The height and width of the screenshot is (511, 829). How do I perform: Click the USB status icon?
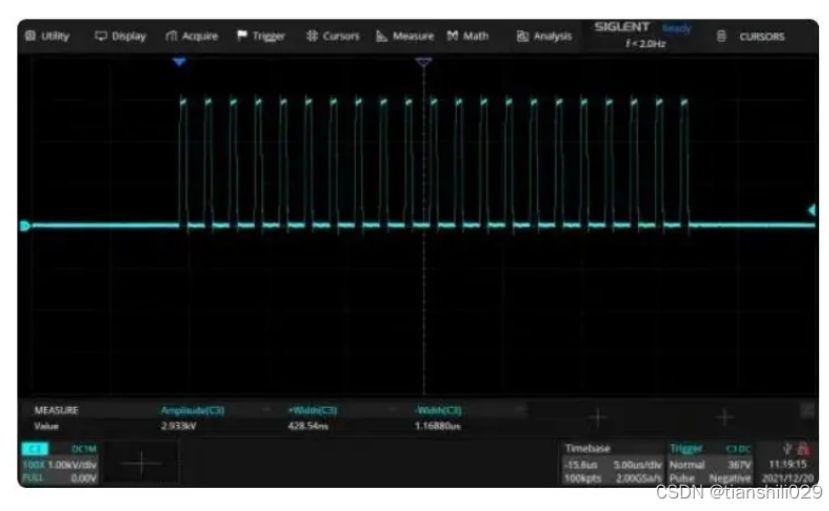pyautogui.click(x=788, y=449)
